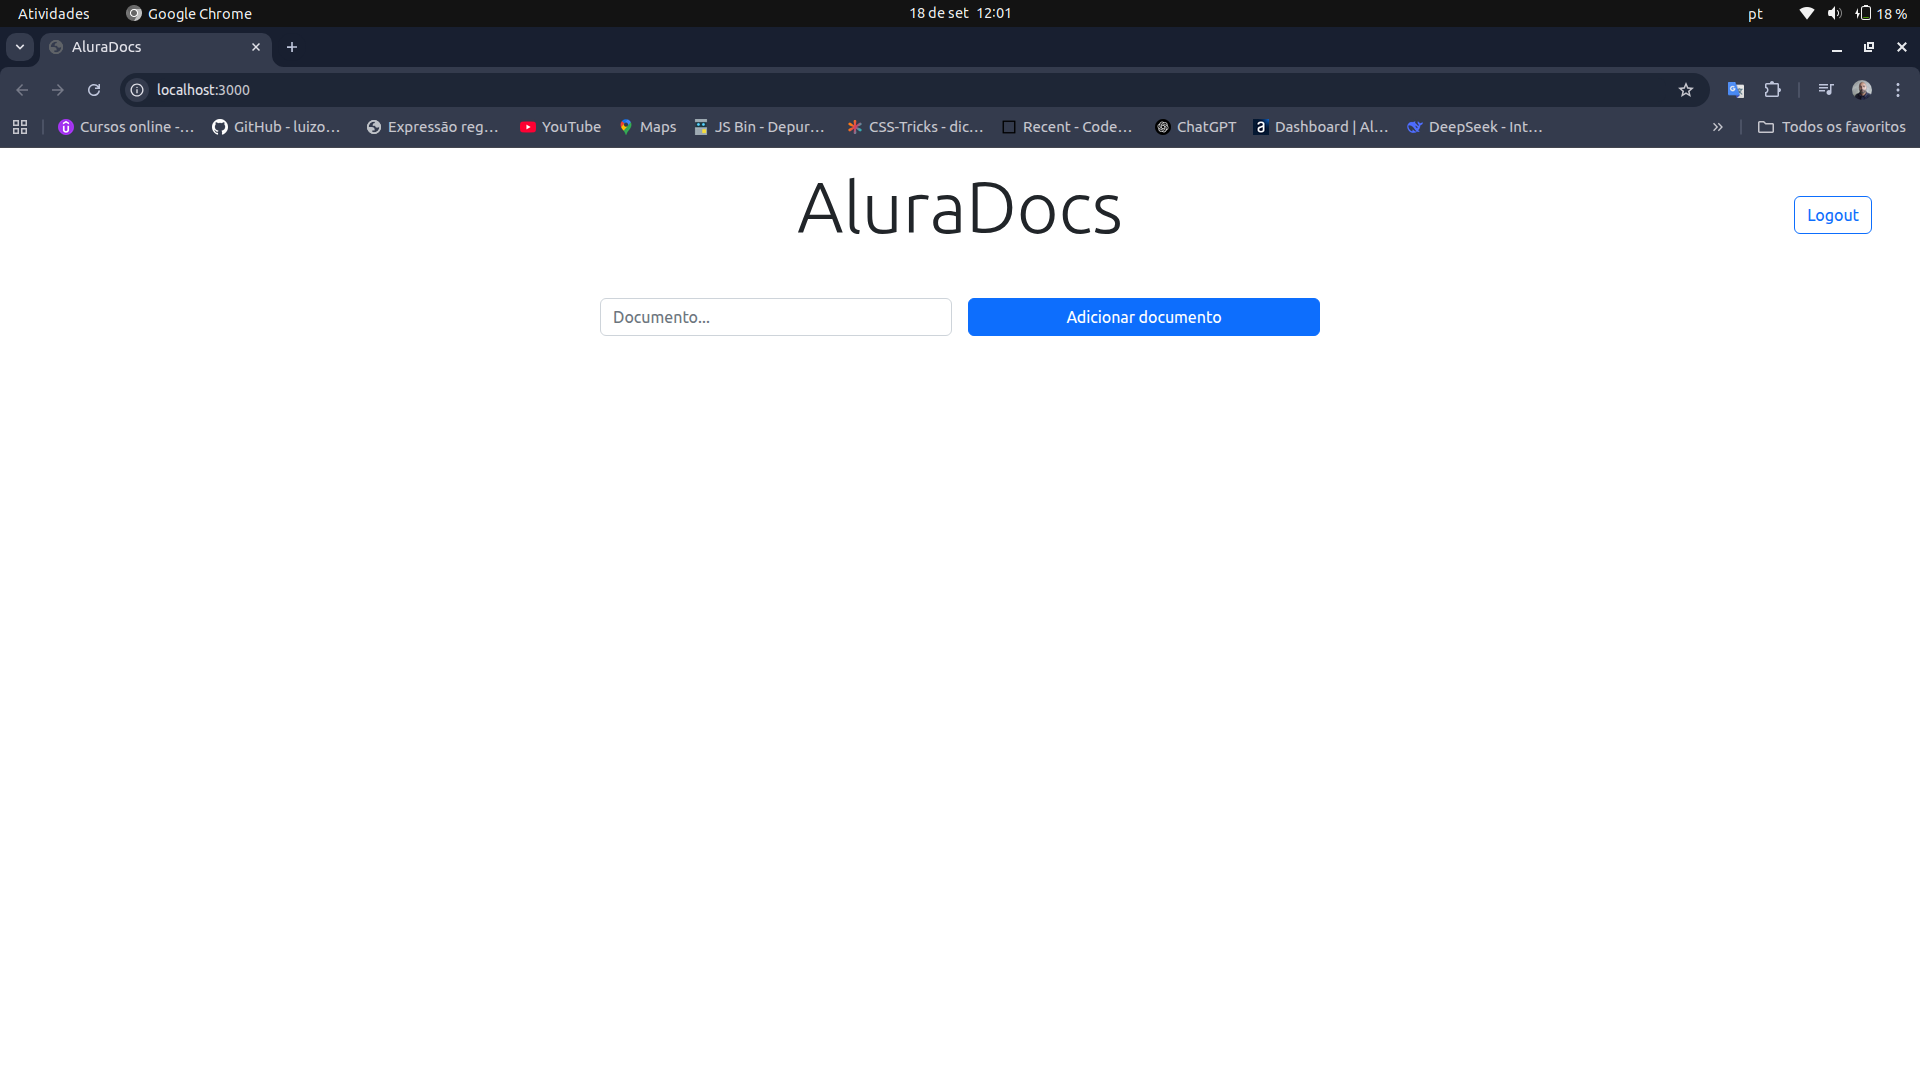Open a new tab with plus button
This screenshot has width=1920, height=1080.
click(292, 47)
